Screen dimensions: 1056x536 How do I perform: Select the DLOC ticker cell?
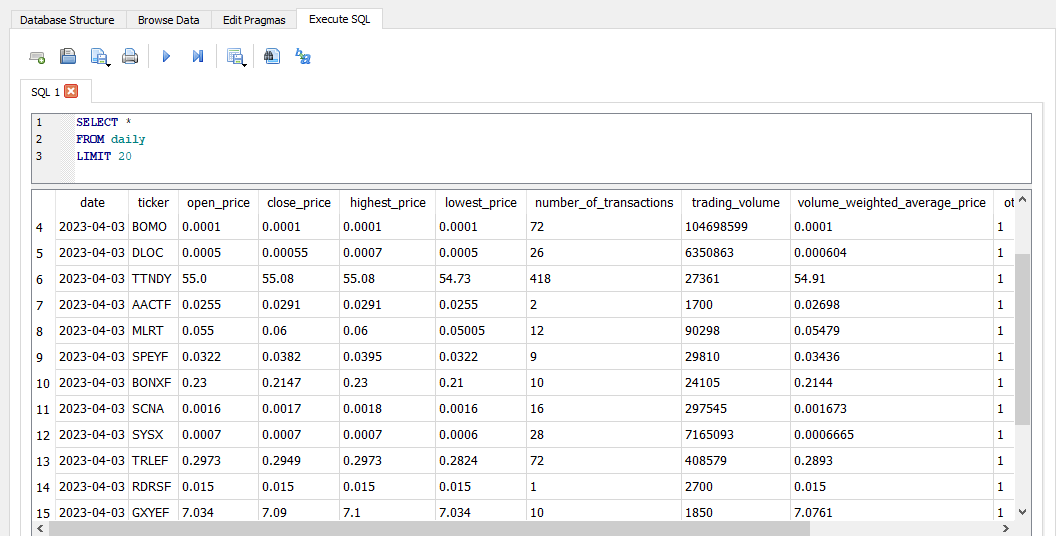153,253
